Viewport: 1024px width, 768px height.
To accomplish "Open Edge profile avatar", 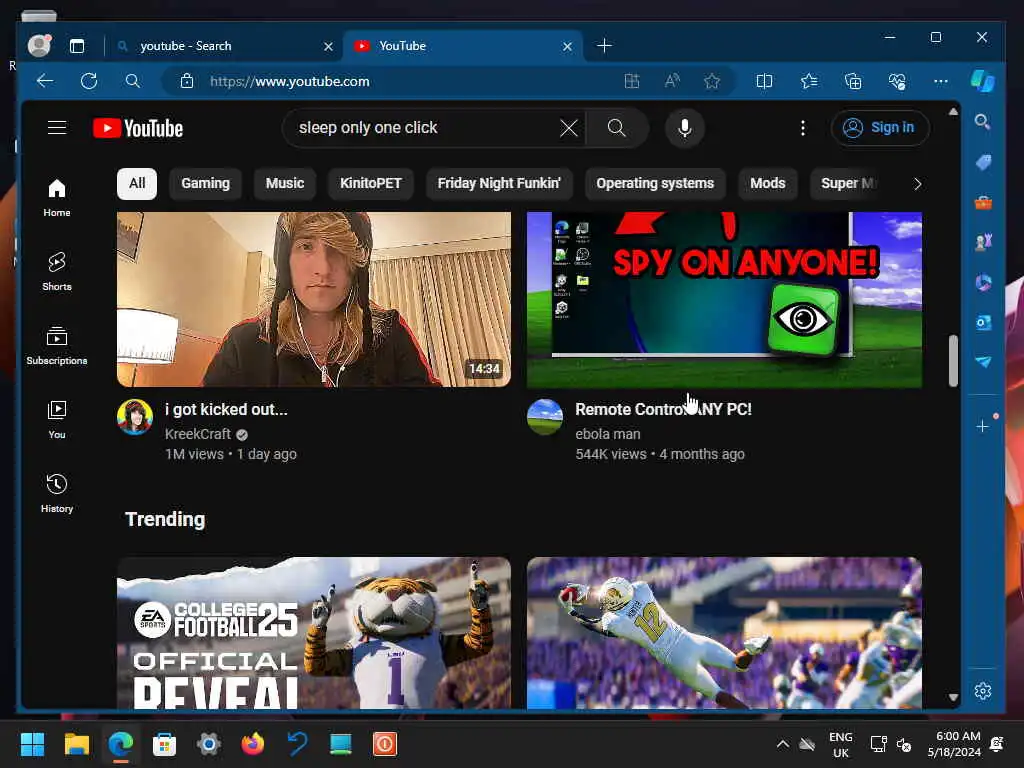I will (39, 45).
